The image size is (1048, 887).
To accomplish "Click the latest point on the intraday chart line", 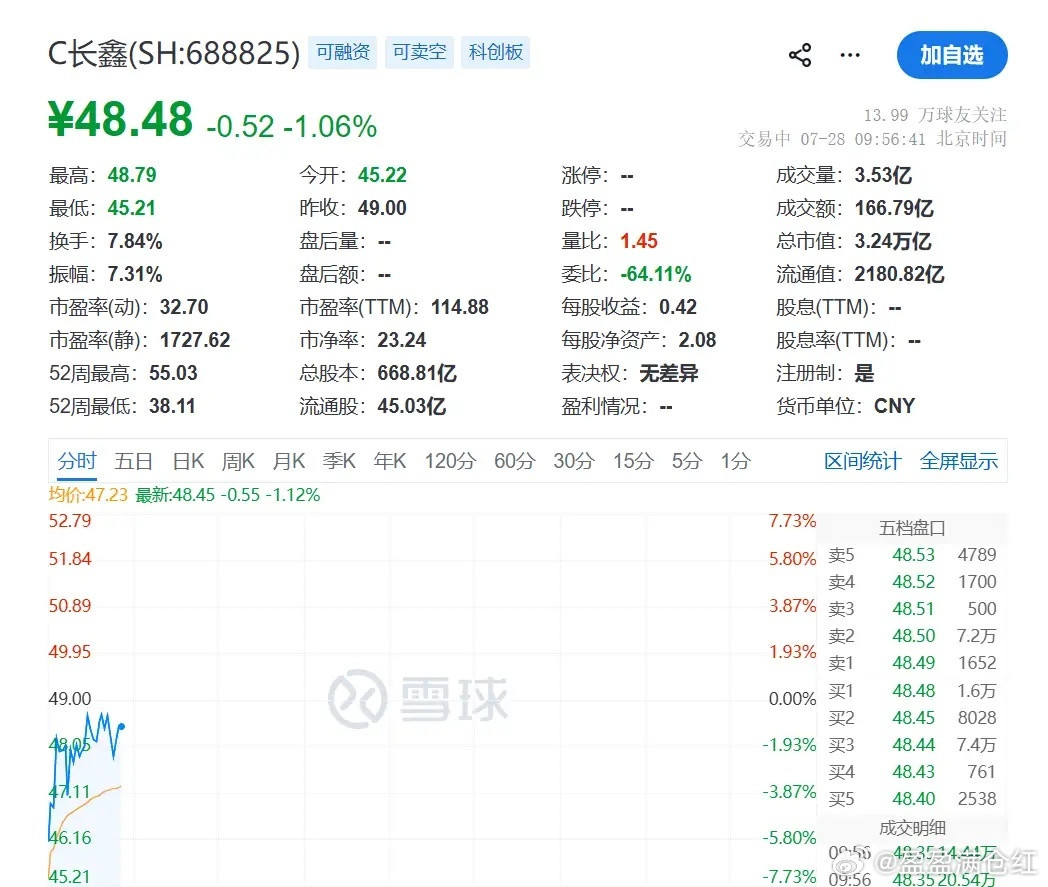I will (121, 726).
